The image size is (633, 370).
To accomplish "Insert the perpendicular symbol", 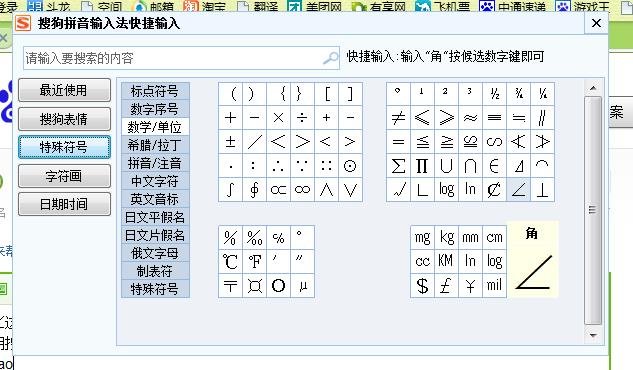I will click(x=542, y=190).
